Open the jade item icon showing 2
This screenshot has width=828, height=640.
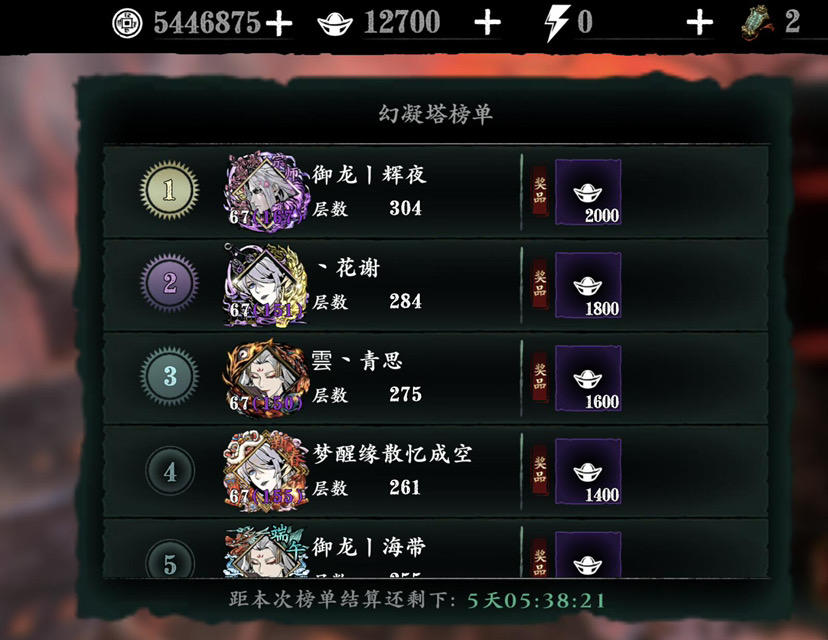[x=758, y=23]
